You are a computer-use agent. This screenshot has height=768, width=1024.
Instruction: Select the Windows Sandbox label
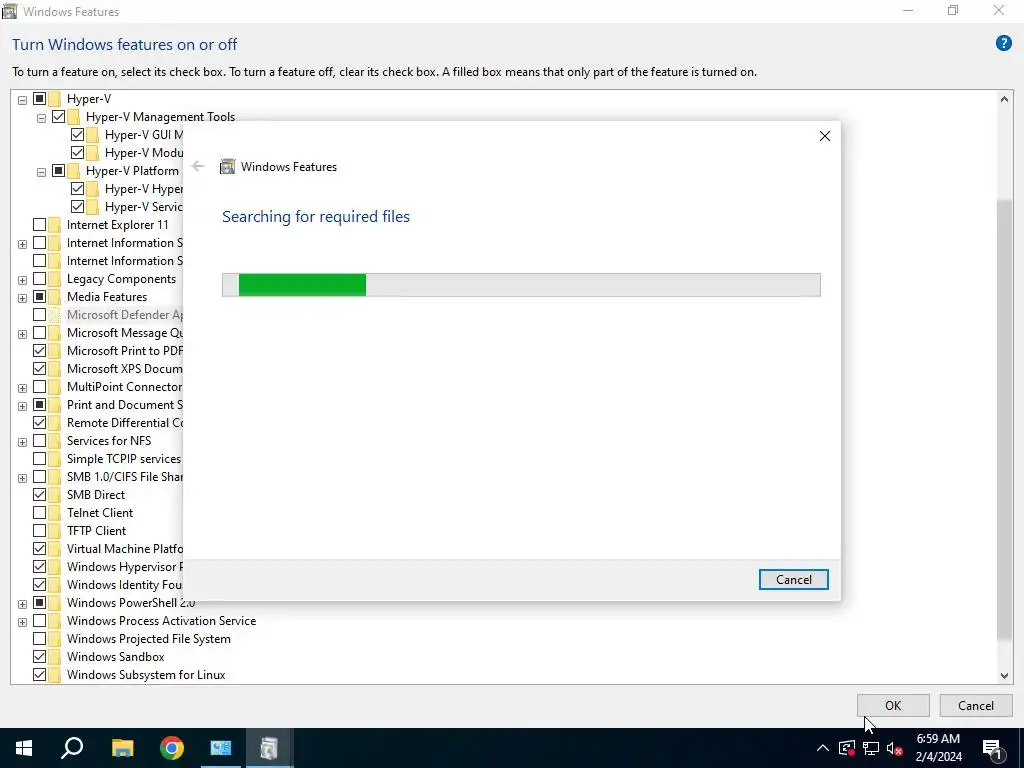coord(116,657)
